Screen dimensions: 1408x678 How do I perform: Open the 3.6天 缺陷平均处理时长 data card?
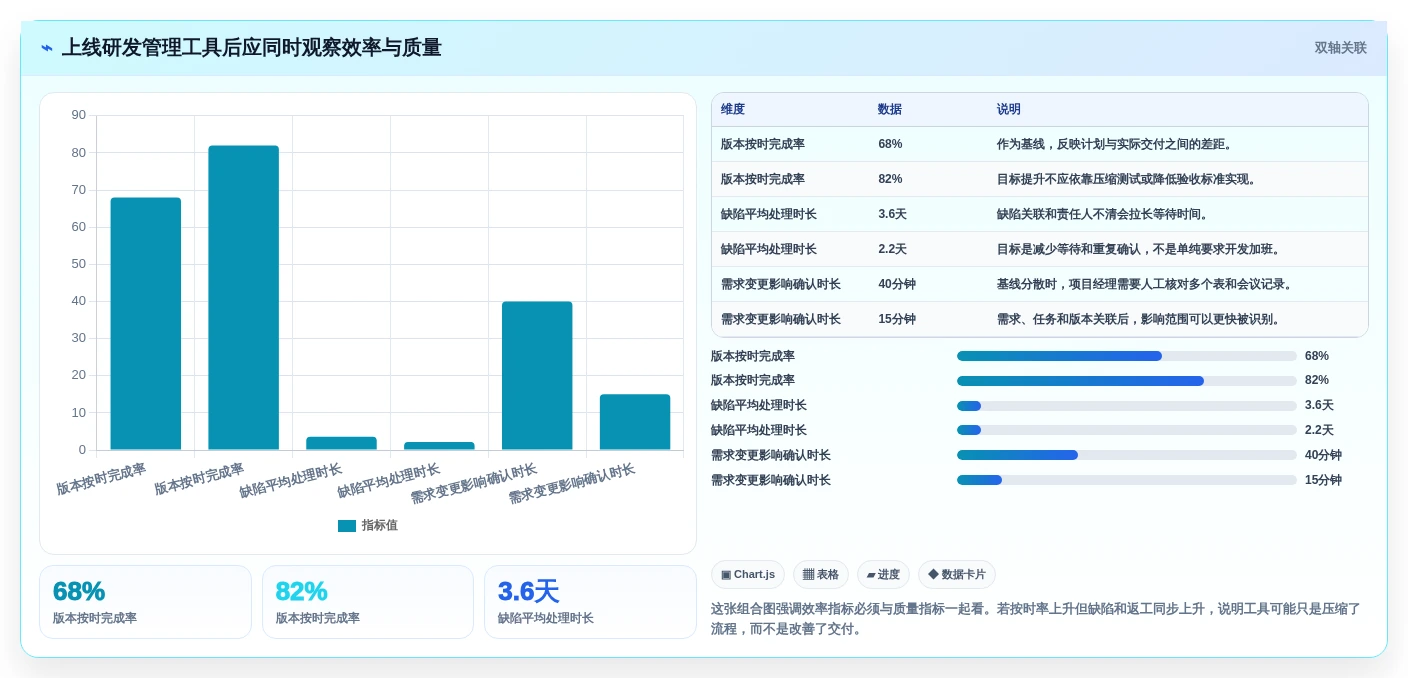590,602
